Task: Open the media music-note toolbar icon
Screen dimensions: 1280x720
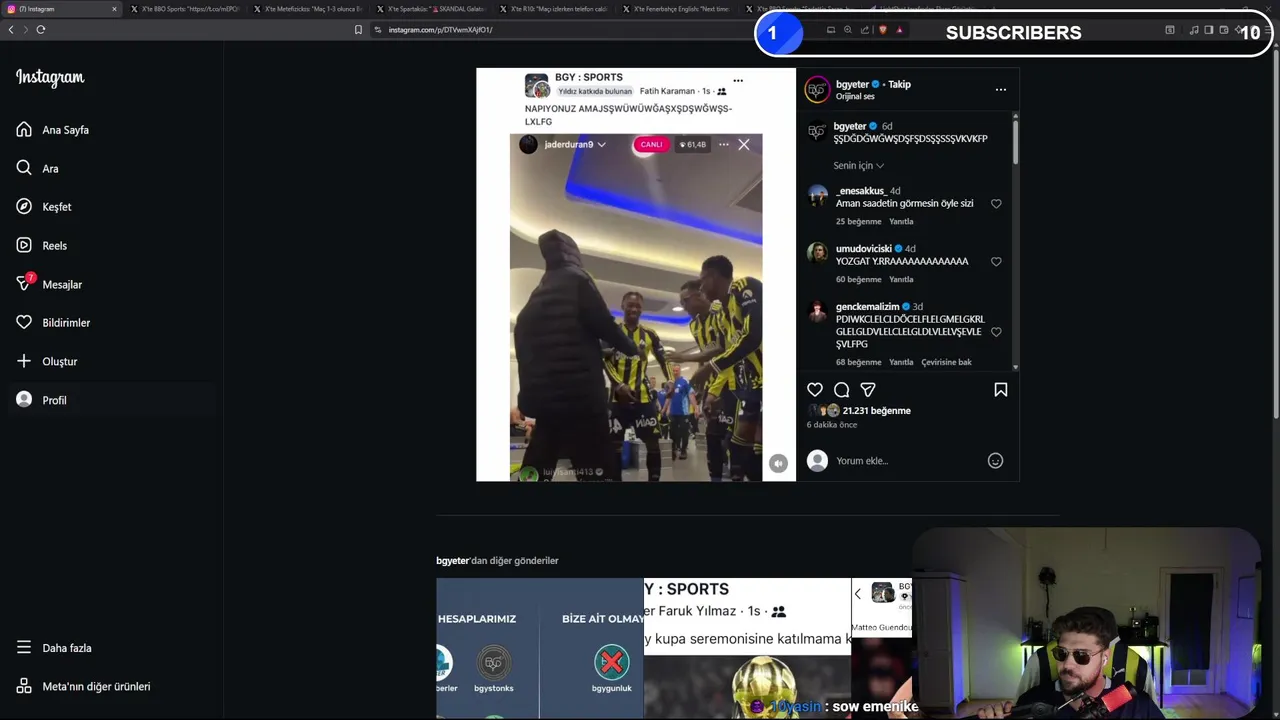Action: (1193, 30)
